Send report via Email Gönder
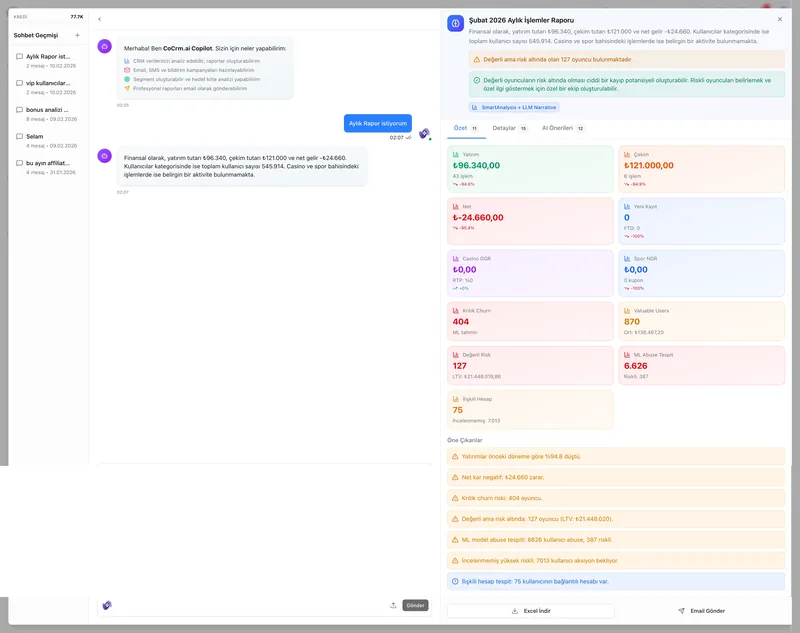Viewport: 800px width, 633px height. (x=702, y=611)
